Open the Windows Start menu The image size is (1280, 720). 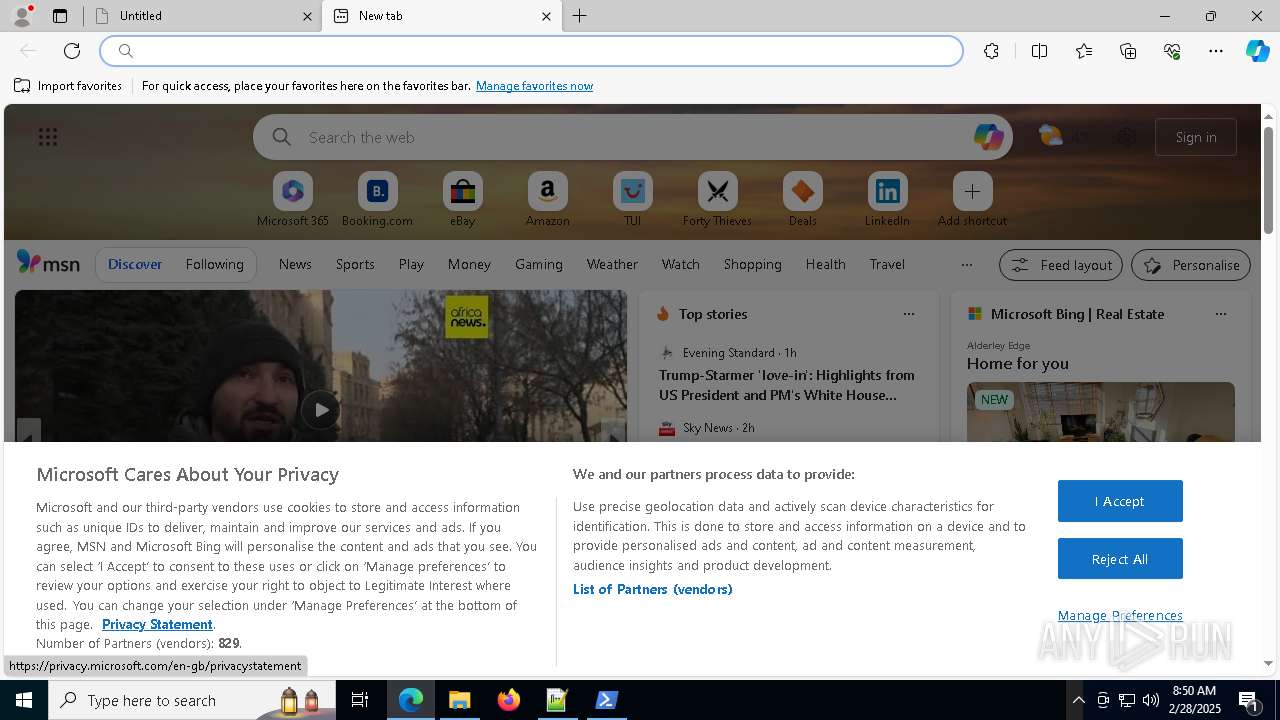click(24, 700)
